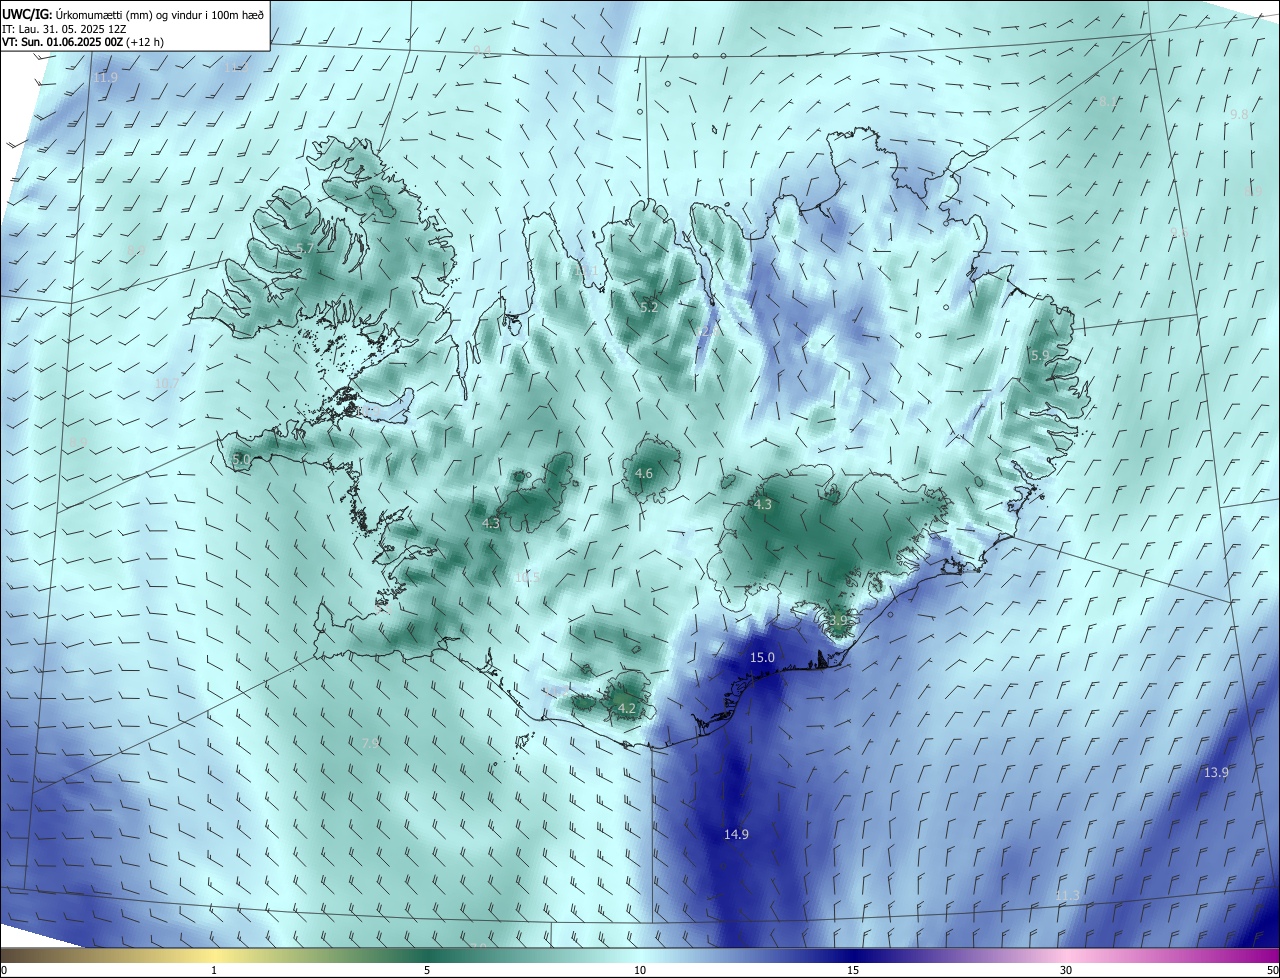Screen dimensions: 1280x978
Task: Click the 4.3 value inside the Vatnajökull ice cap
Action: tap(763, 505)
